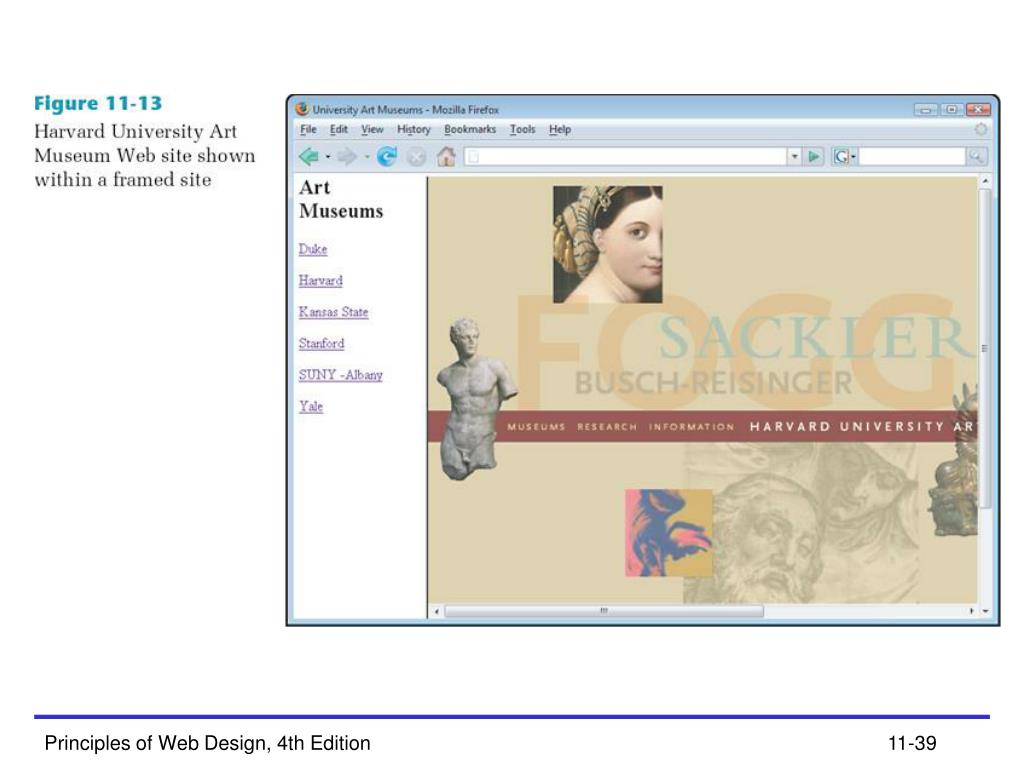Follow the Harvard link
This screenshot has width=1024, height=768.
(x=321, y=280)
